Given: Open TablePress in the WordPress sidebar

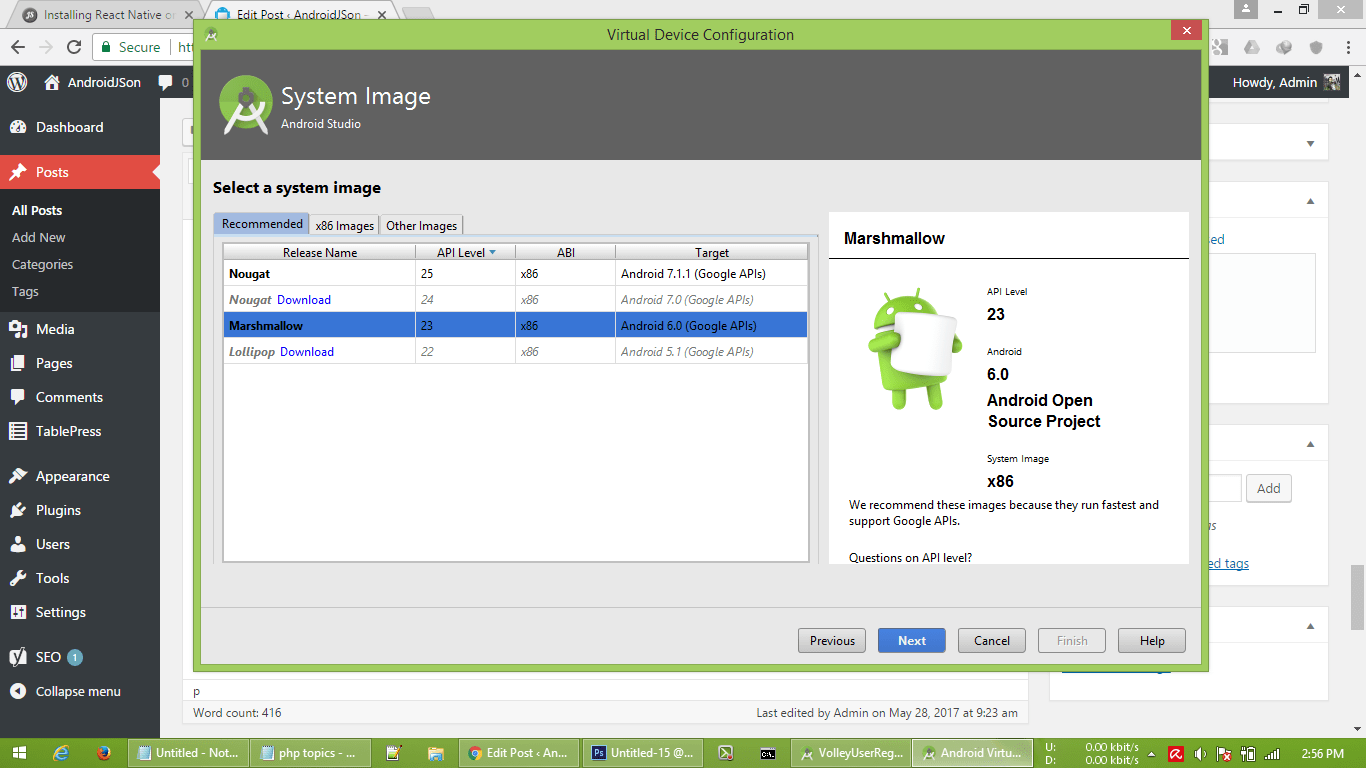Looking at the screenshot, I should tap(68, 431).
